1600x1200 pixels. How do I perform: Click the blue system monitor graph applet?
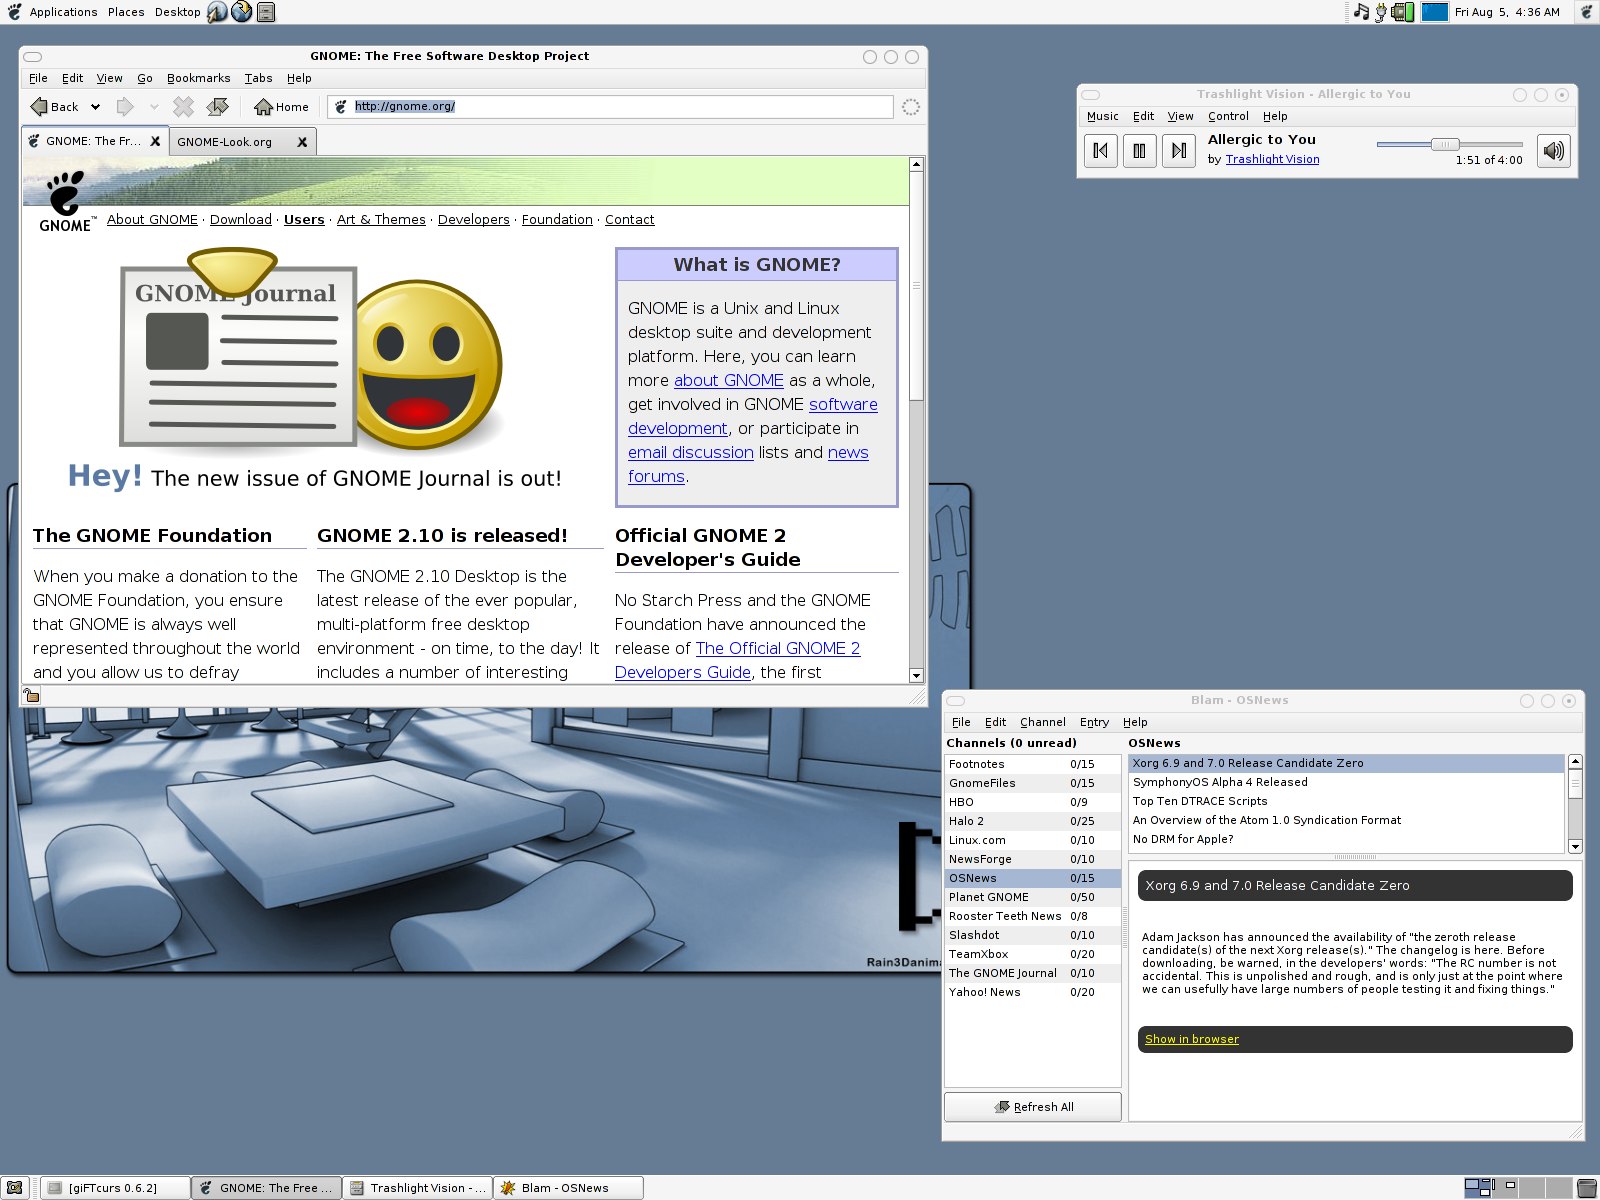[1435, 12]
